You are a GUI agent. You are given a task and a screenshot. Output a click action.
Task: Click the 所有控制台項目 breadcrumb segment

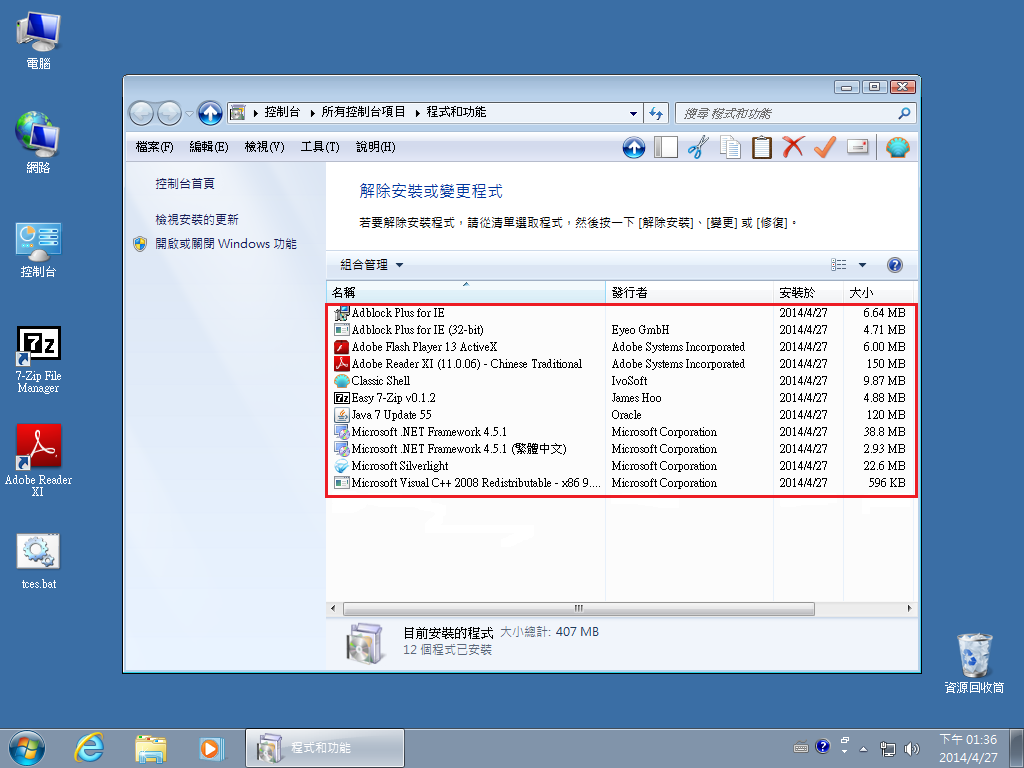(x=363, y=112)
